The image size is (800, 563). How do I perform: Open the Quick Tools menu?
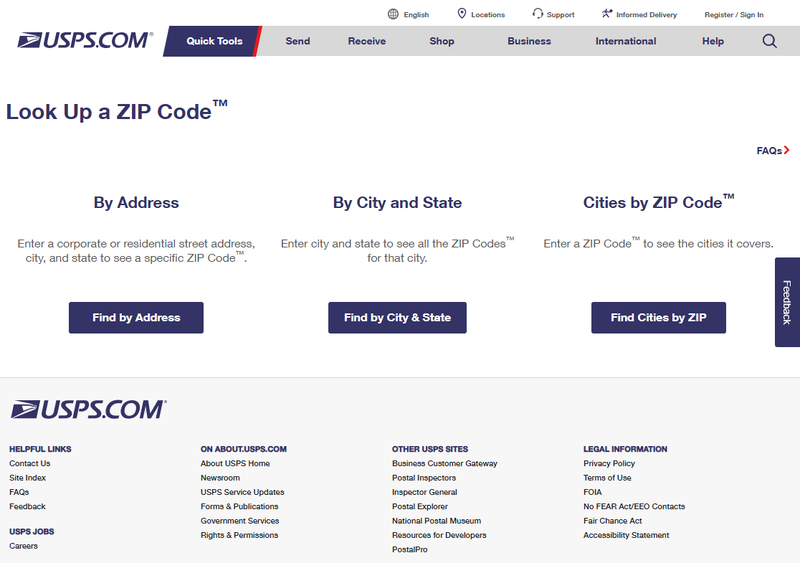click(x=214, y=41)
